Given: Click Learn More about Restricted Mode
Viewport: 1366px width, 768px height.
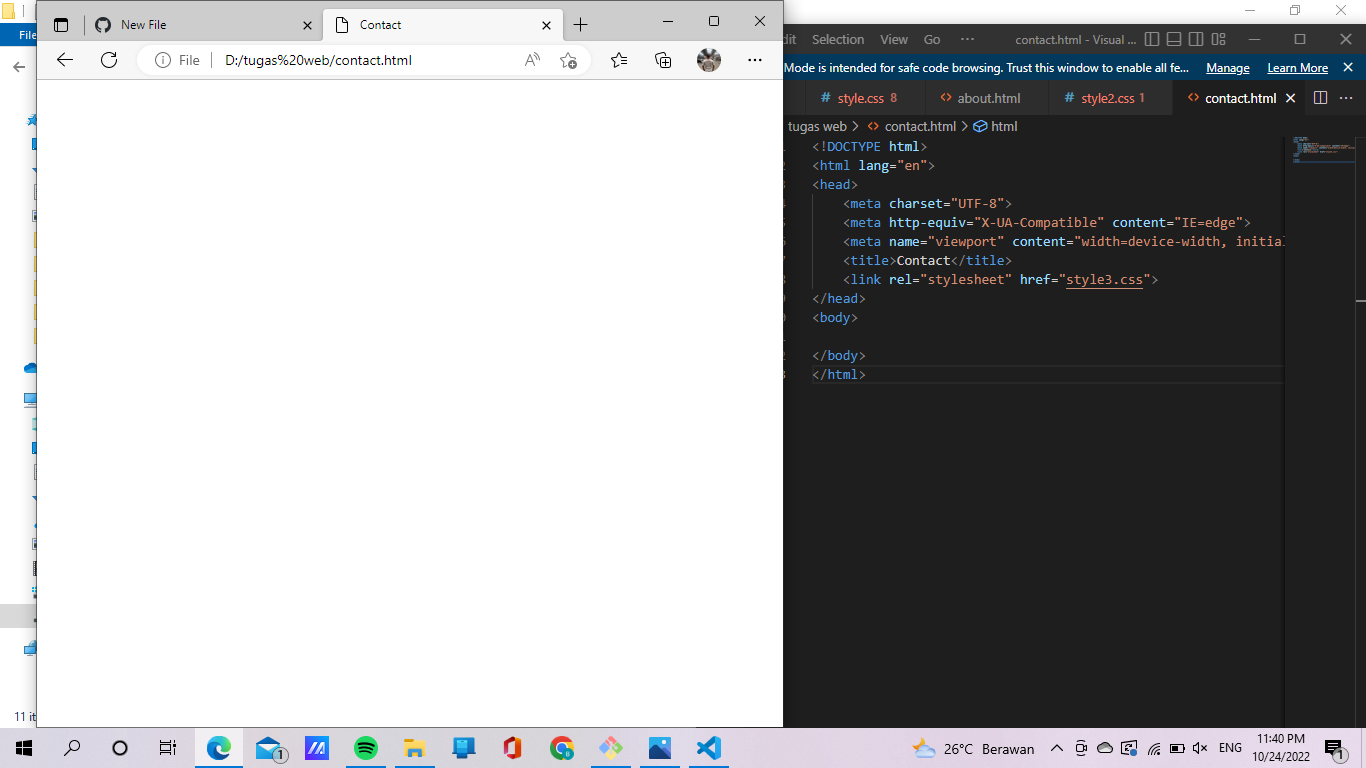Looking at the screenshot, I should pos(1297,68).
